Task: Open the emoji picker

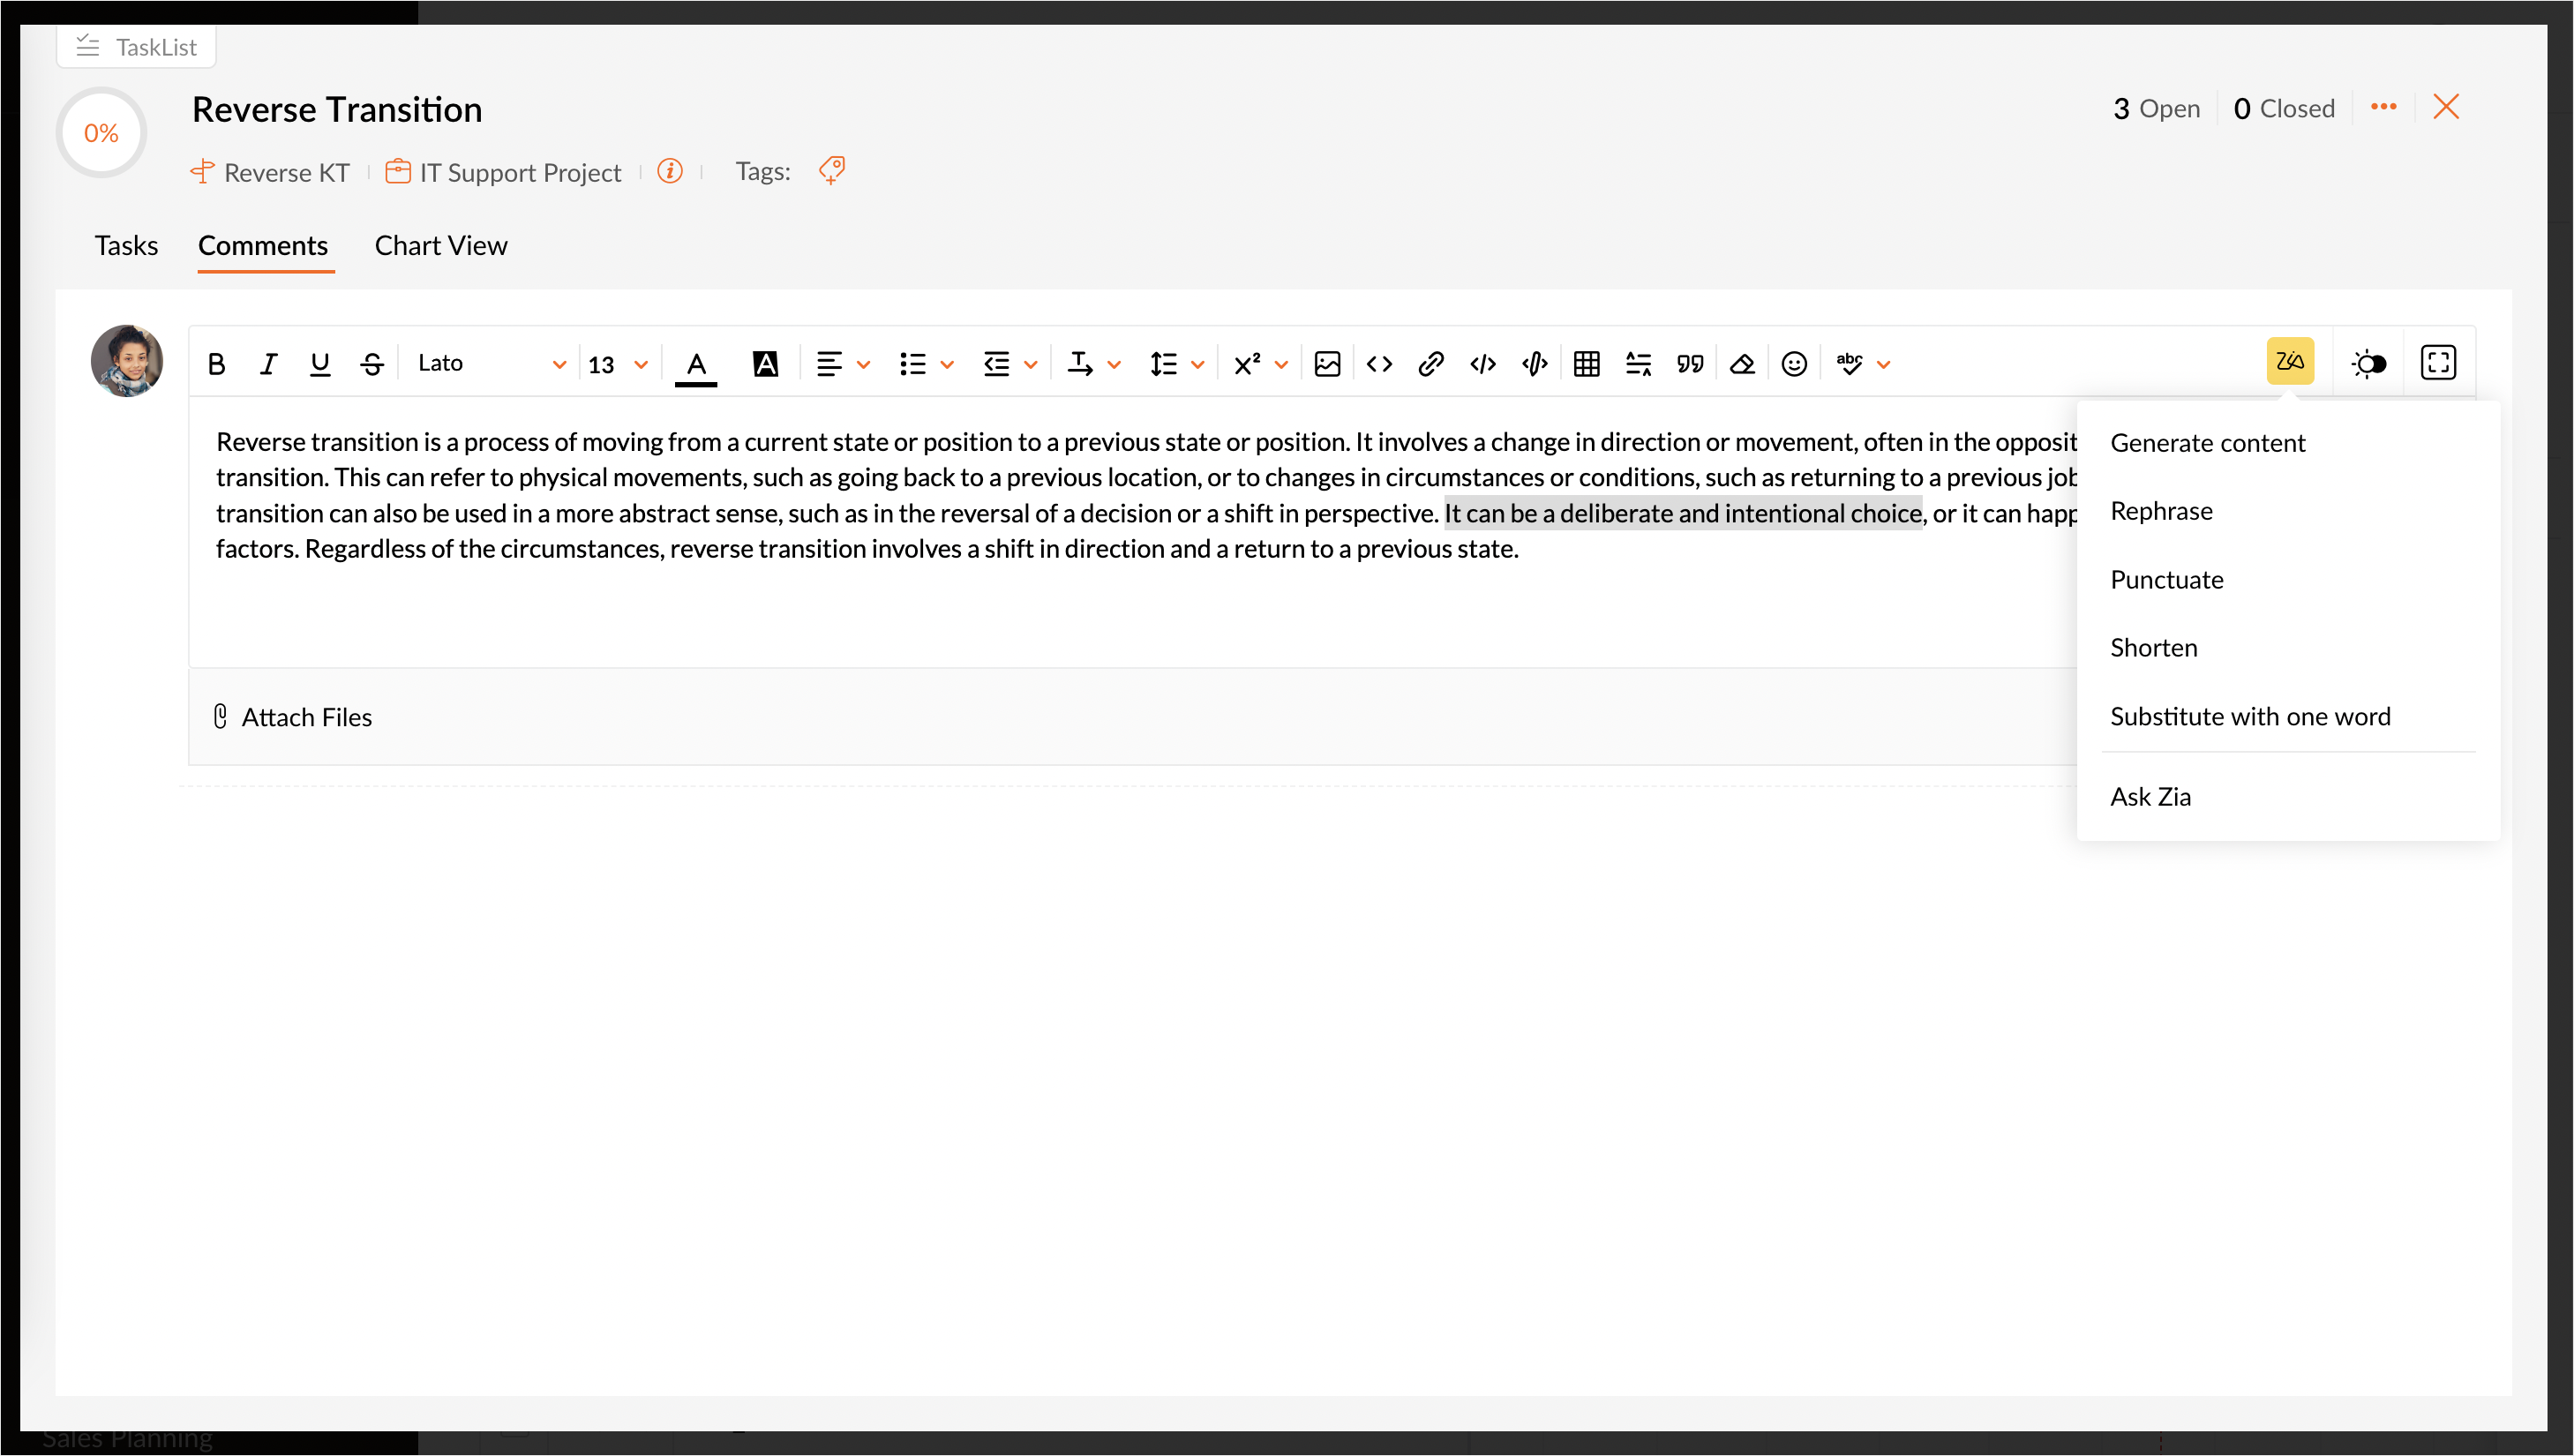Action: coord(1794,364)
